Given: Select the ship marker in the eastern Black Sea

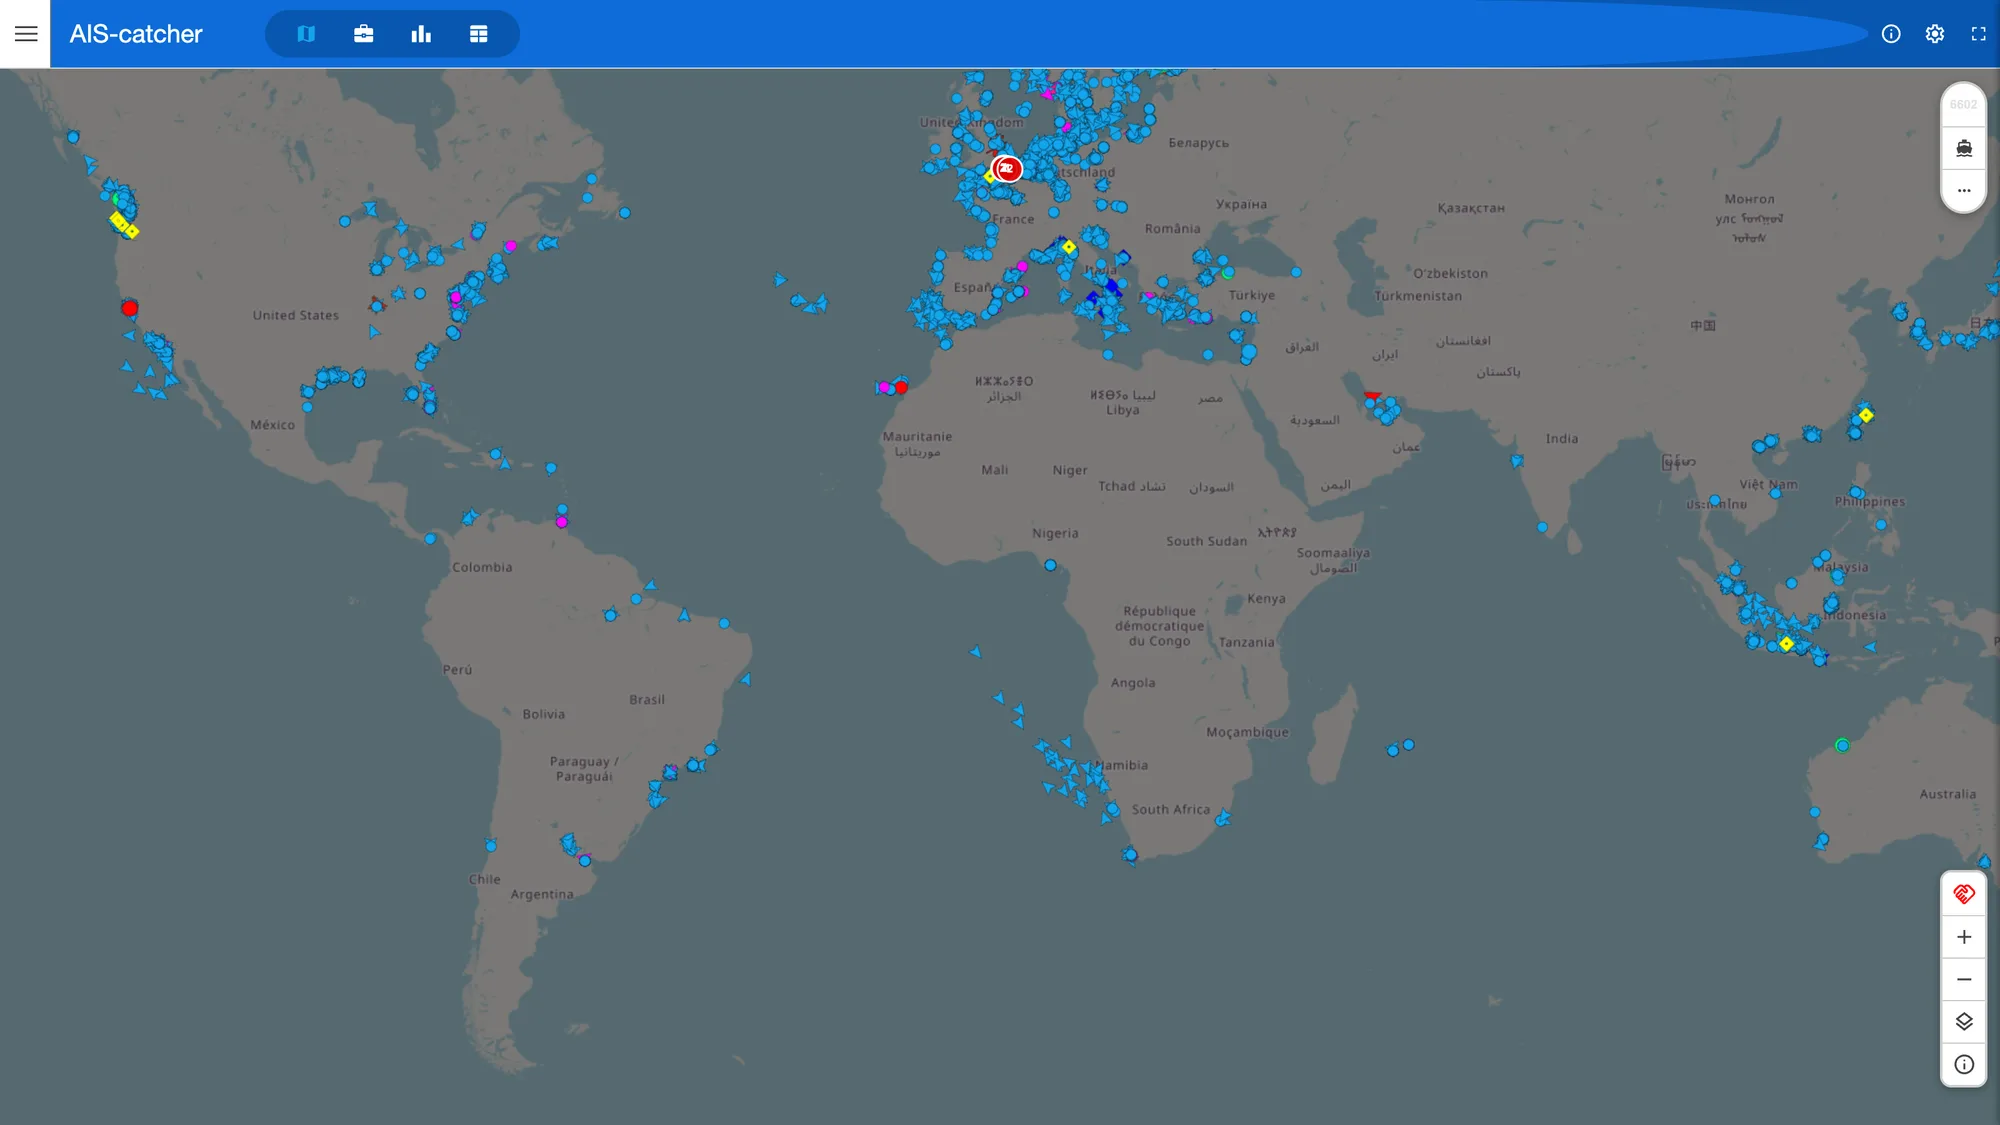Looking at the screenshot, I should (x=1296, y=272).
